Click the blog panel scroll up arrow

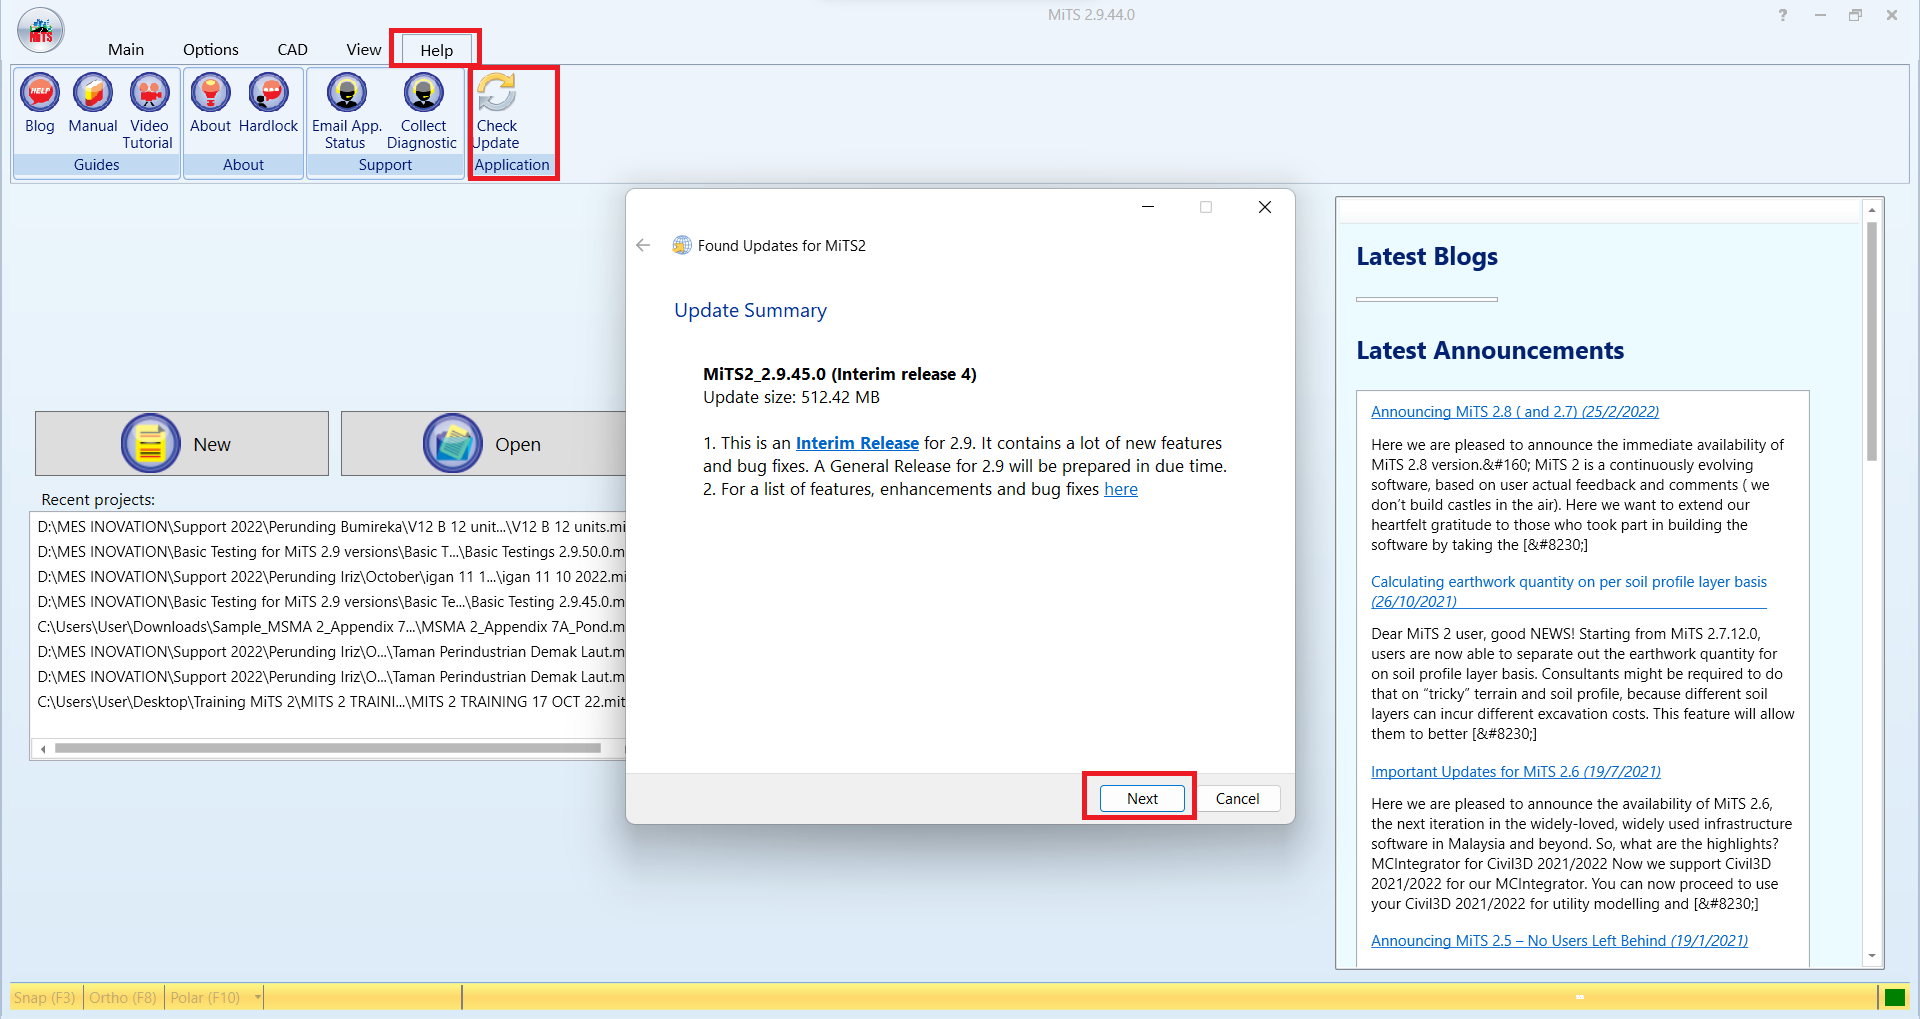click(1871, 209)
